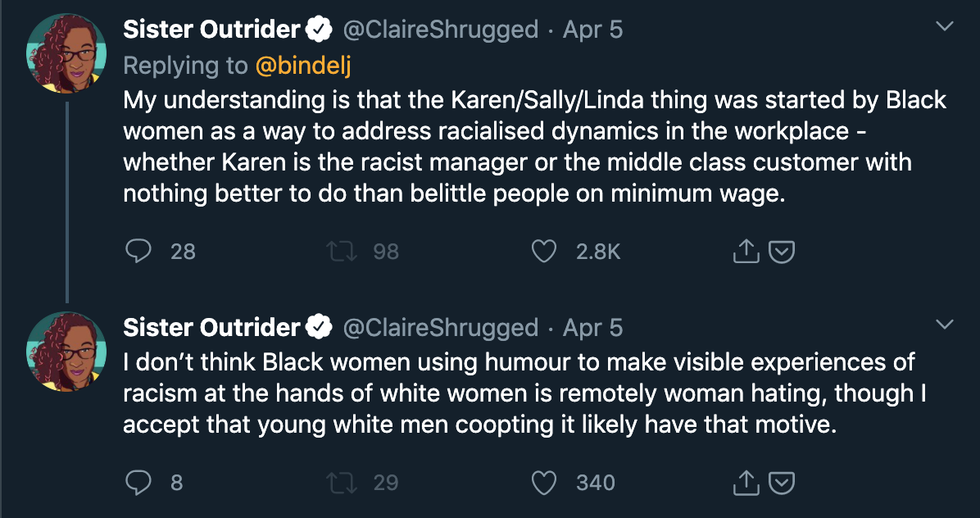The width and height of the screenshot is (980, 518).
Task: Like the tweet with 340 likes
Action: (544, 483)
